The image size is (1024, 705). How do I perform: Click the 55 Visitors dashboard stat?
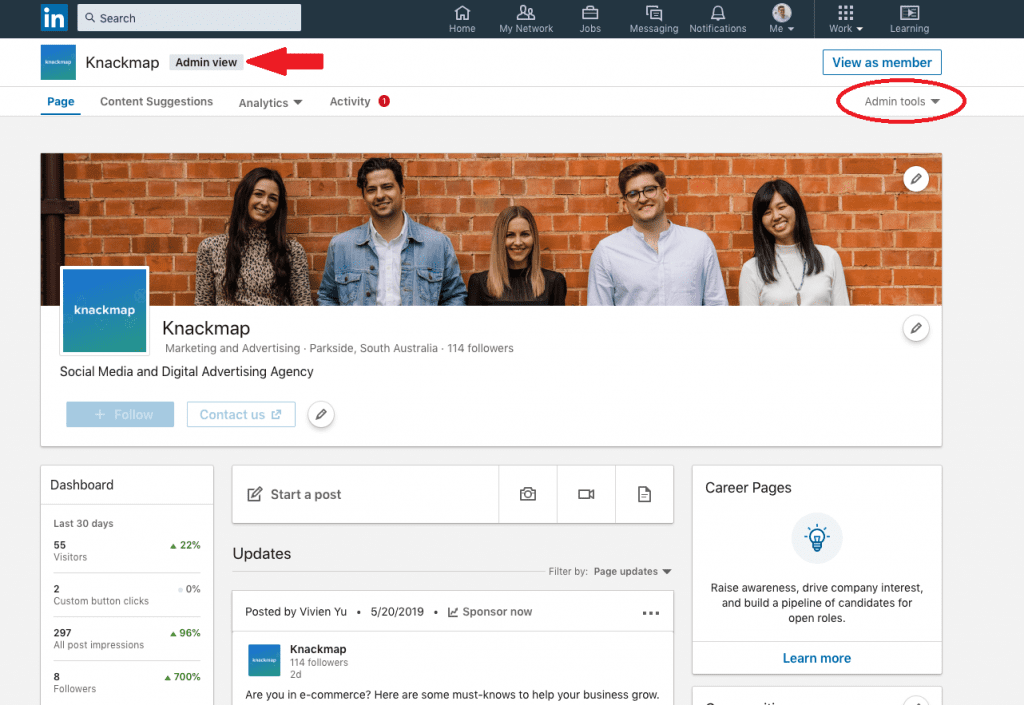pos(127,550)
